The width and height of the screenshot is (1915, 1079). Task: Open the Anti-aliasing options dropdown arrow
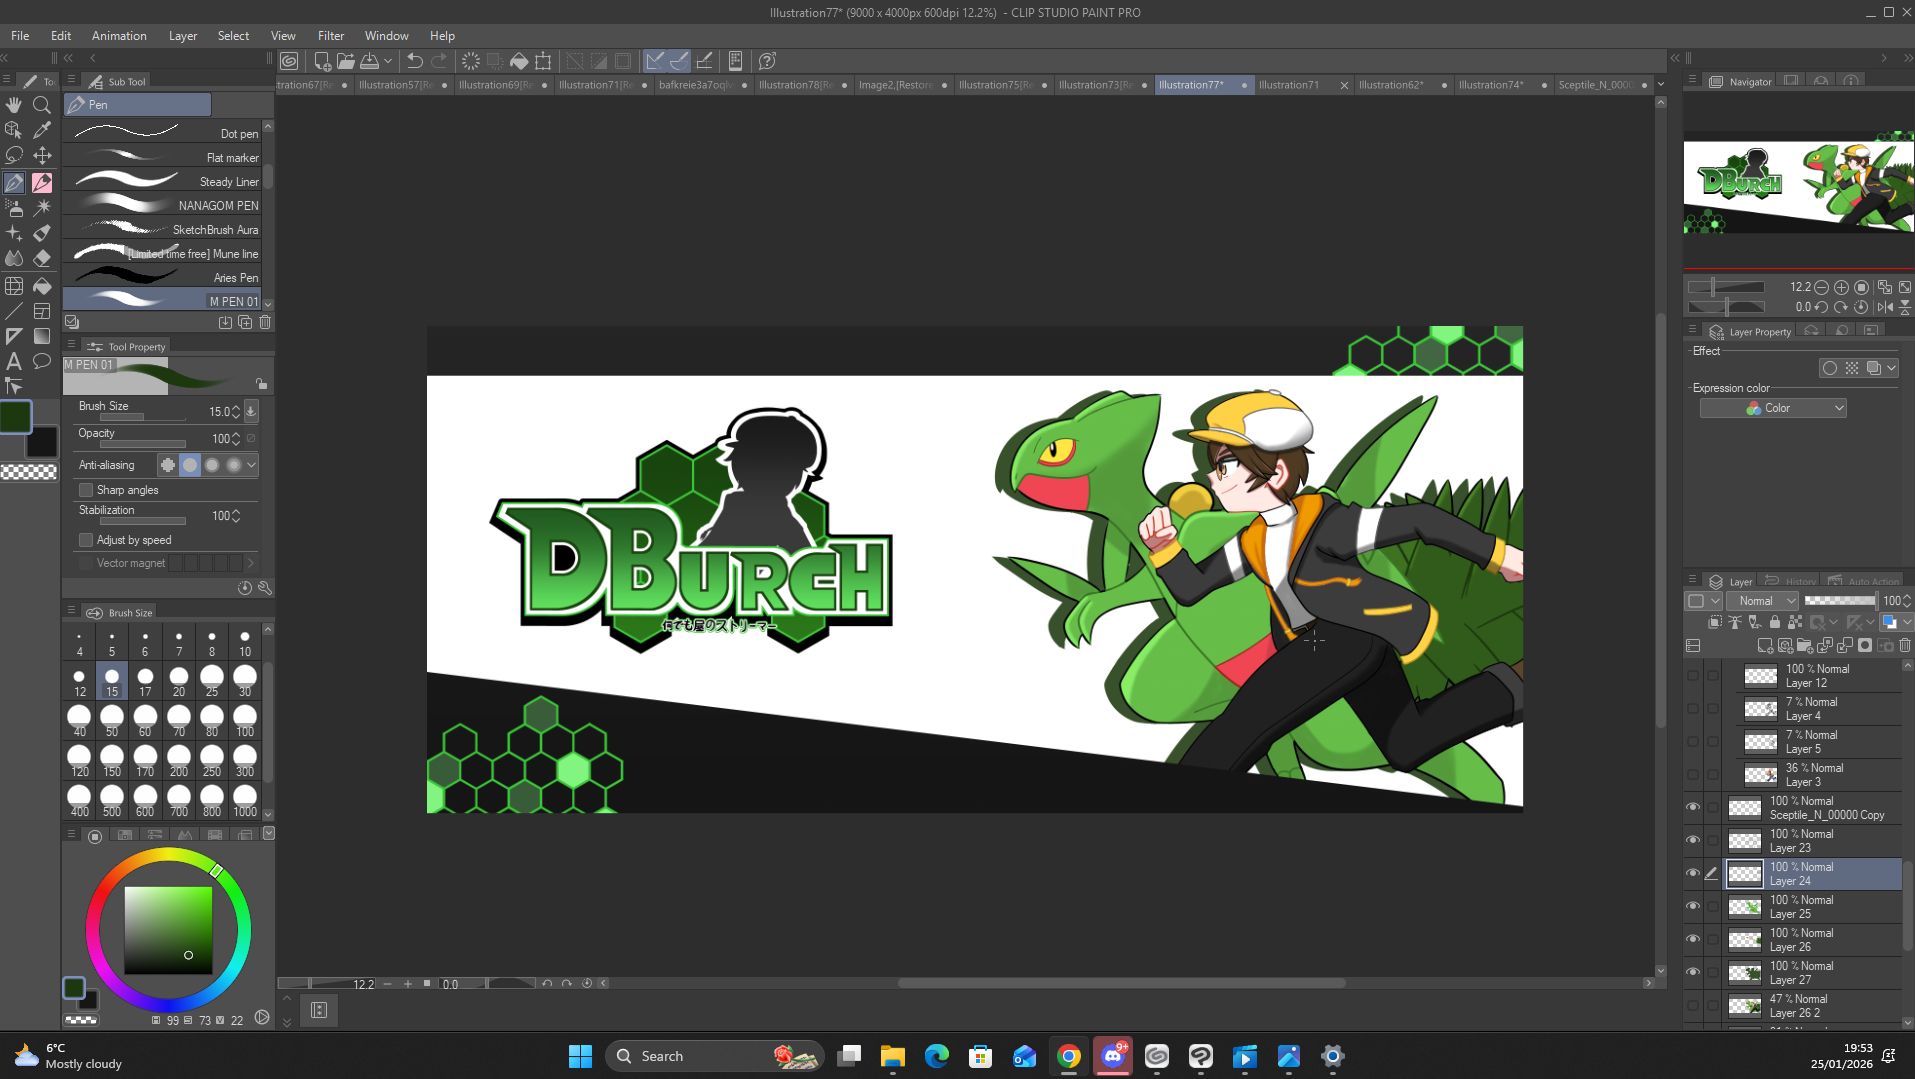pos(252,465)
